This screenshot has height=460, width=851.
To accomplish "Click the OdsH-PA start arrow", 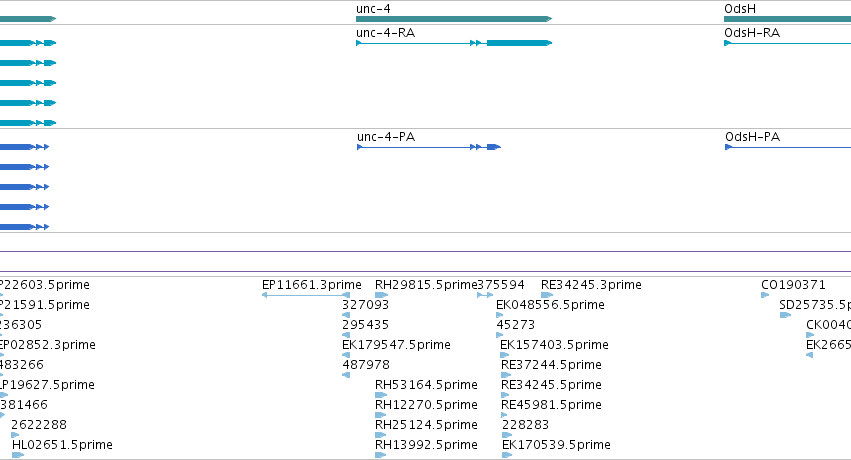I will [728, 147].
